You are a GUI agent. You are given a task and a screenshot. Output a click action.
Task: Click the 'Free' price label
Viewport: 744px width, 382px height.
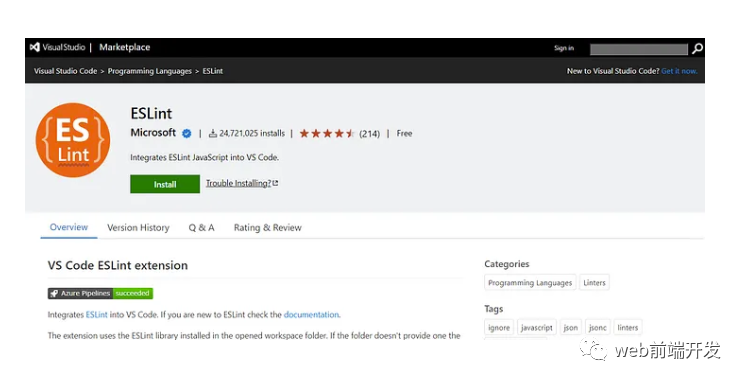pyautogui.click(x=404, y=133)
